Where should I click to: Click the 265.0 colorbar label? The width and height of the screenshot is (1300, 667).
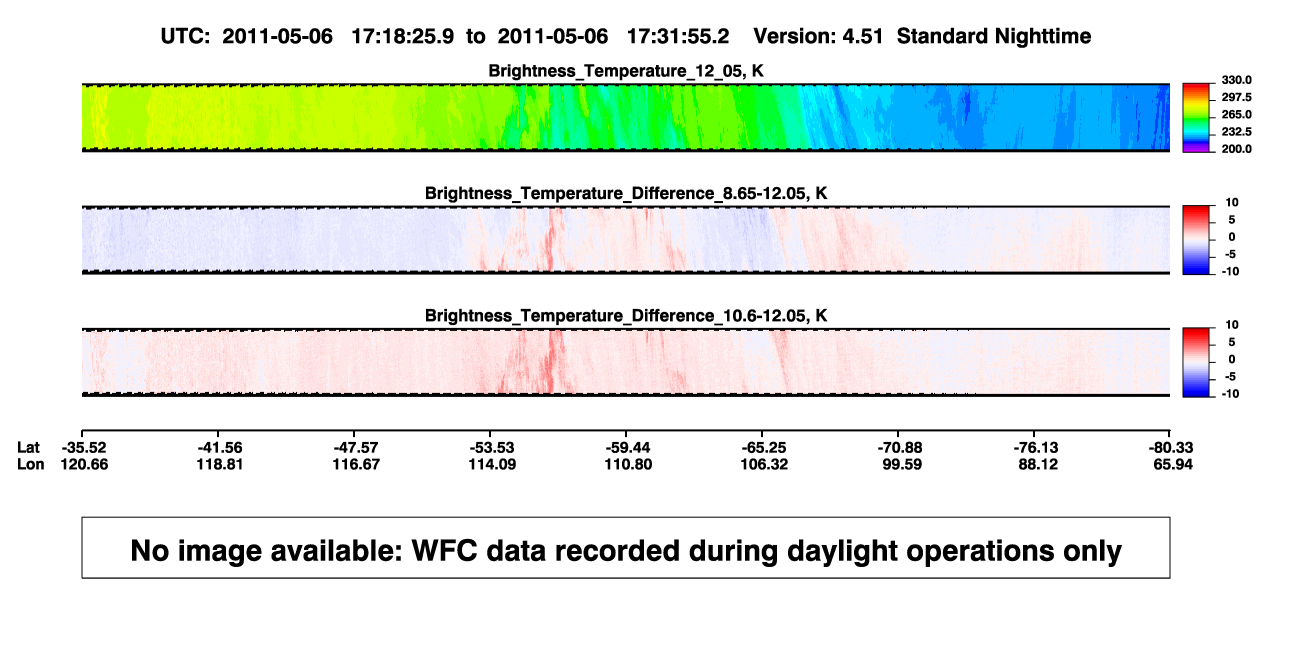[1238, 115]
